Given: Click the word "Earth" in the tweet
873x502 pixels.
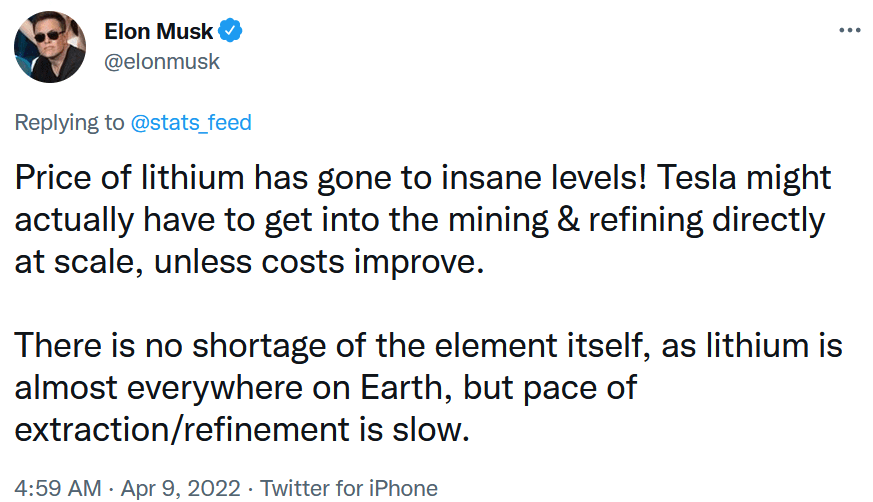Looking at the screenshot, I should coord(401,387).
